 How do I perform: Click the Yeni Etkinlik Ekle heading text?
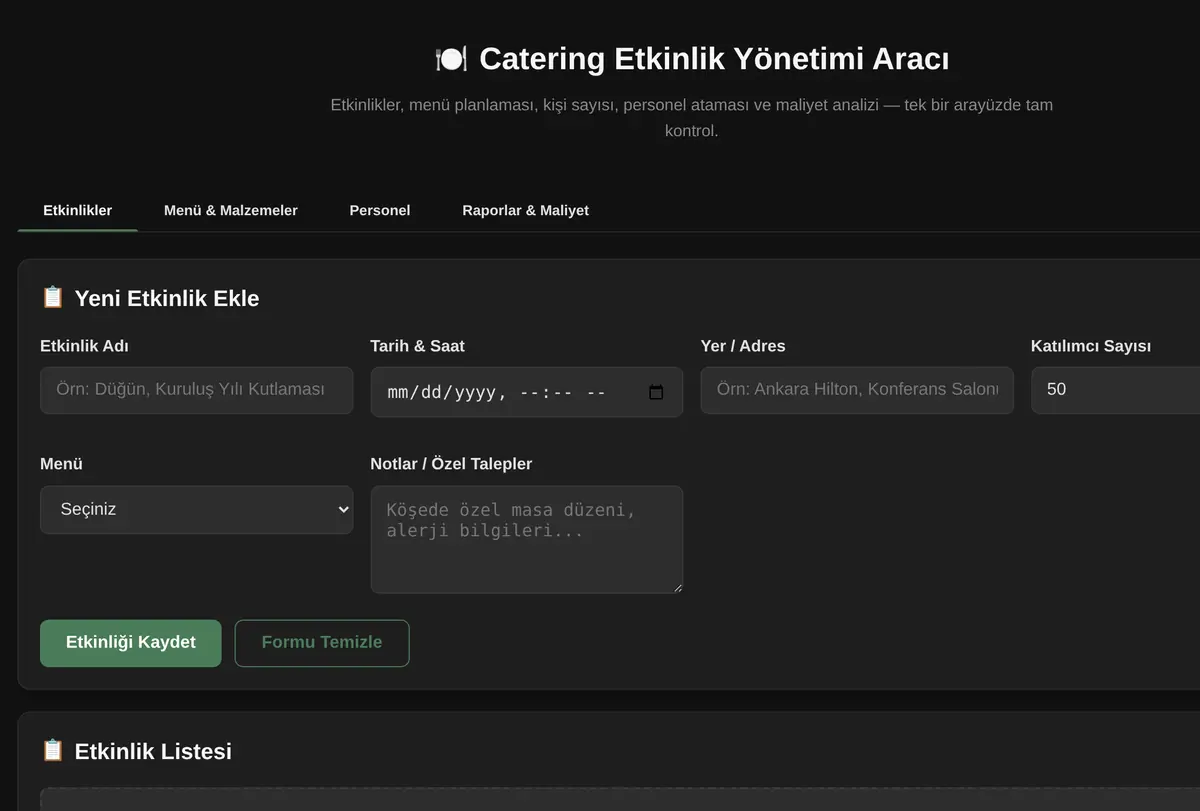click(x=167, y=298)
